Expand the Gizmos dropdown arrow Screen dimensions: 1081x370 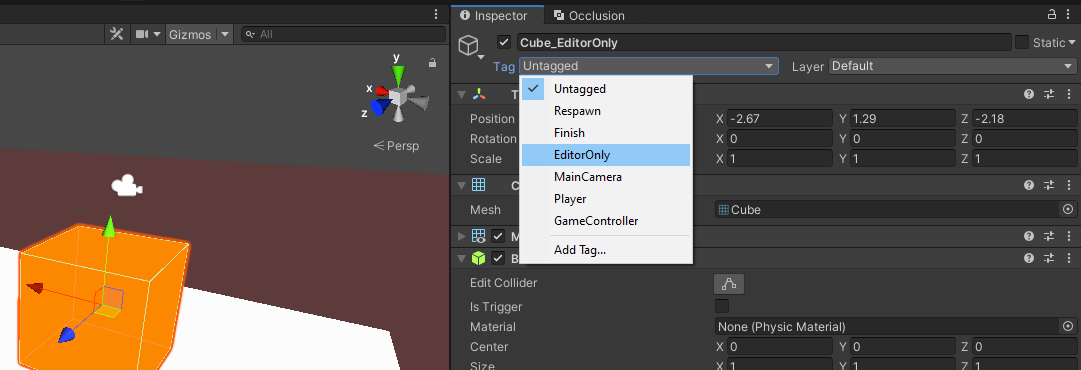pyautogui.click(x=224, y=34)
